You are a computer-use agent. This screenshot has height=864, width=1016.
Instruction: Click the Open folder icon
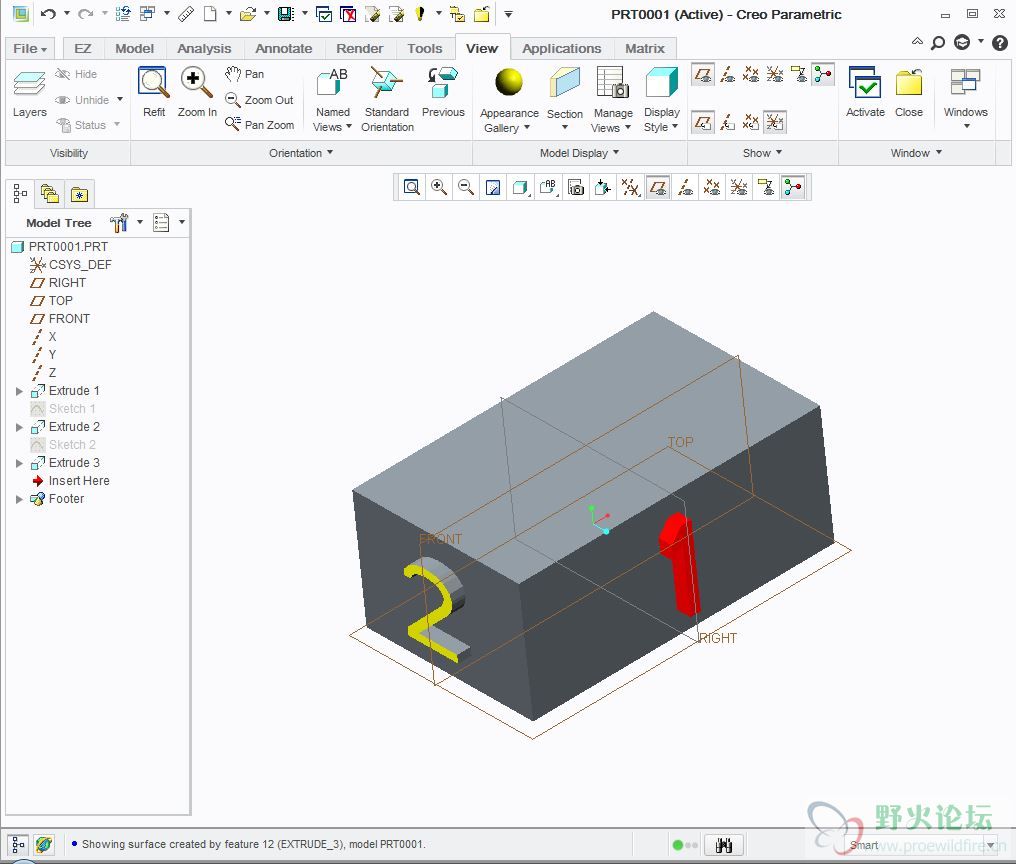point(248,14)
